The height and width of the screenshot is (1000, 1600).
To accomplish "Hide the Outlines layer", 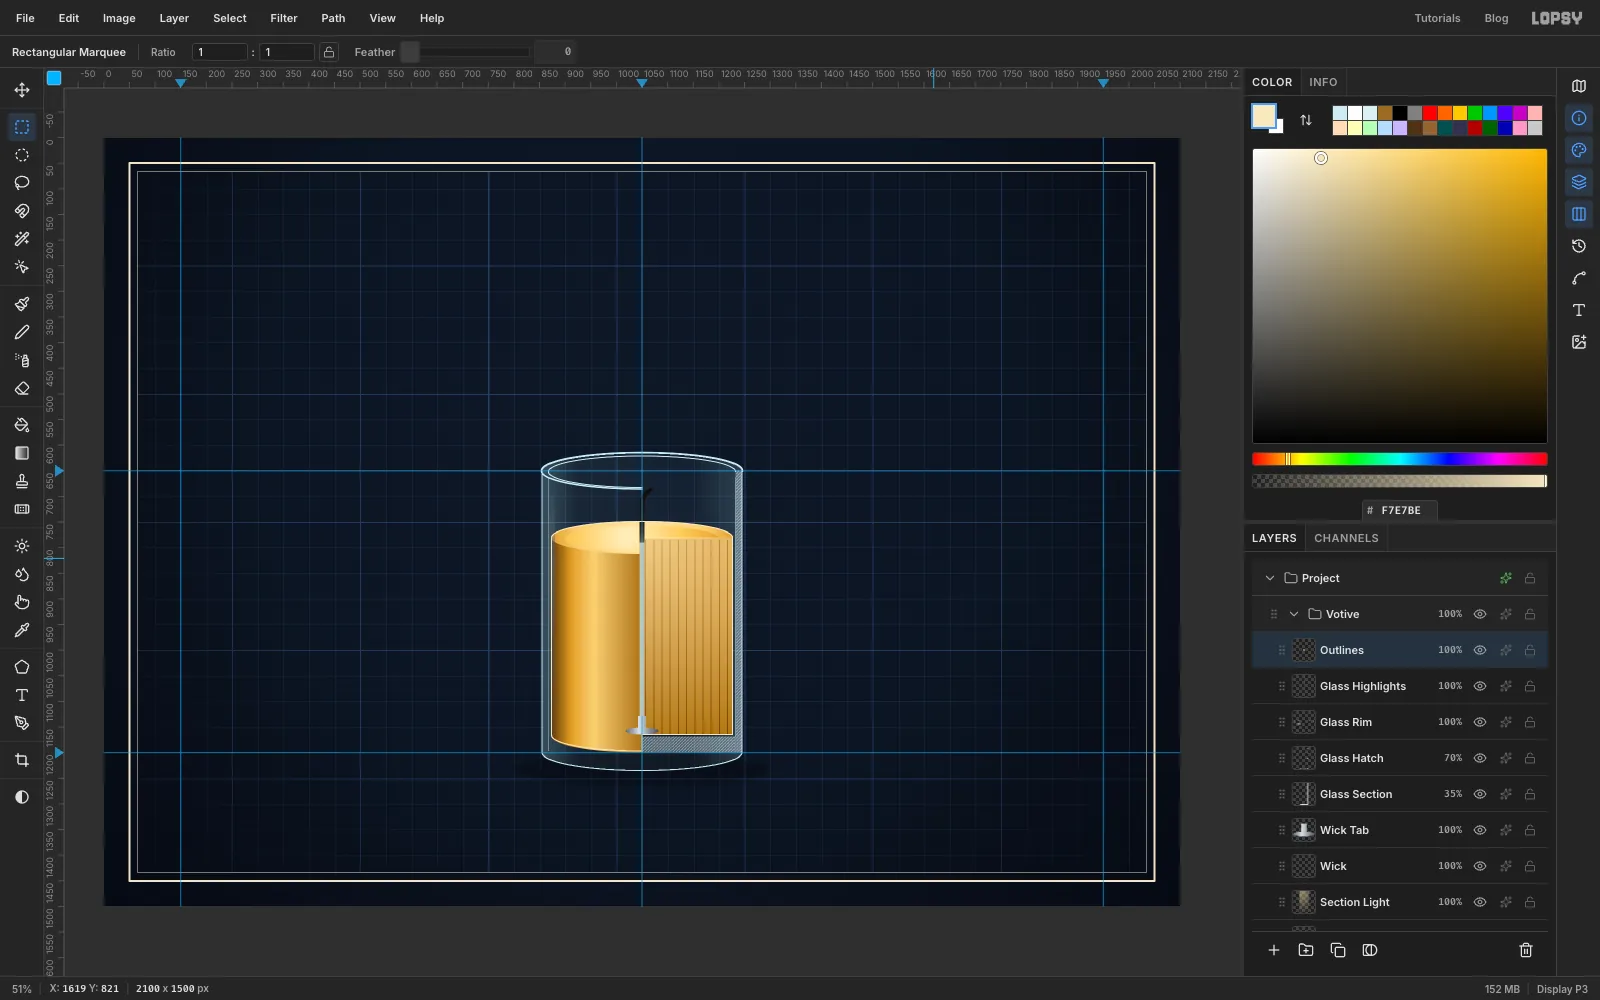I will [x=1480, y=650].
